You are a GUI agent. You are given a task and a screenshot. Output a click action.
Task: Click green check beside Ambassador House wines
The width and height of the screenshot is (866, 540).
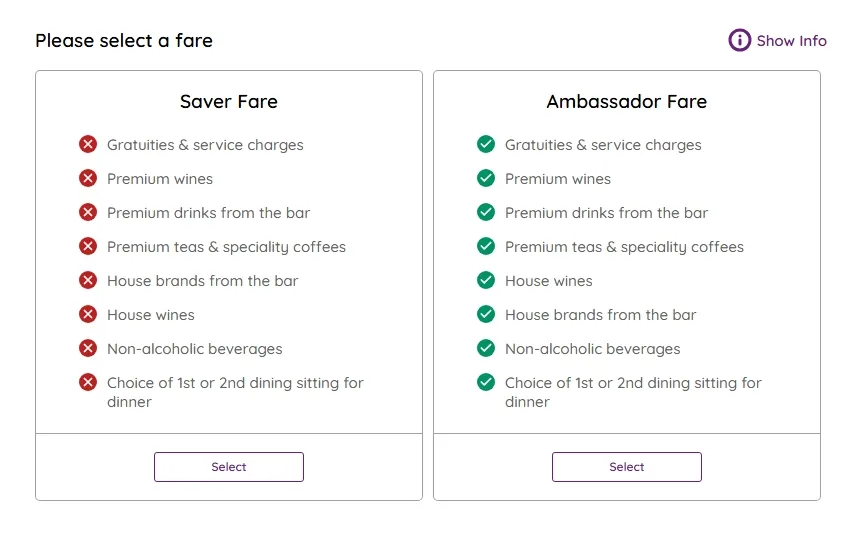pos(486,281)
